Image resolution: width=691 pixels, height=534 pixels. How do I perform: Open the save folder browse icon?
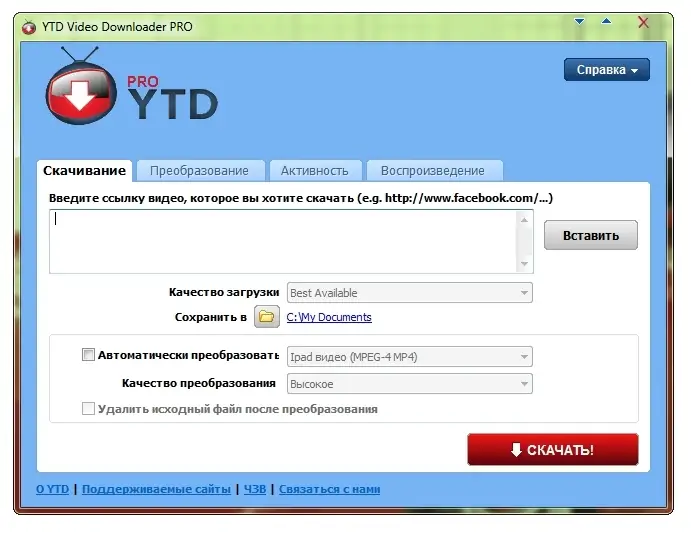pyautogui.click(x=267, y=316)
